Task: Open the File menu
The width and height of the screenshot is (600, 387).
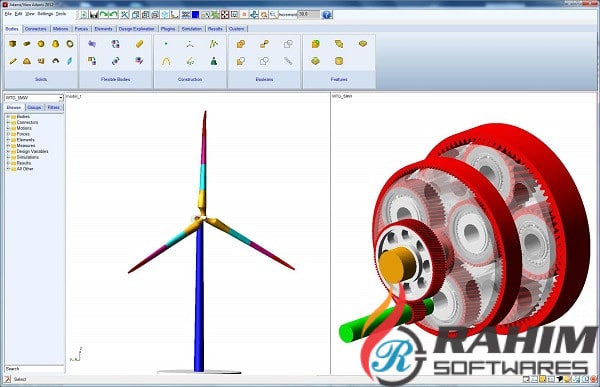Action: (8, 14)
